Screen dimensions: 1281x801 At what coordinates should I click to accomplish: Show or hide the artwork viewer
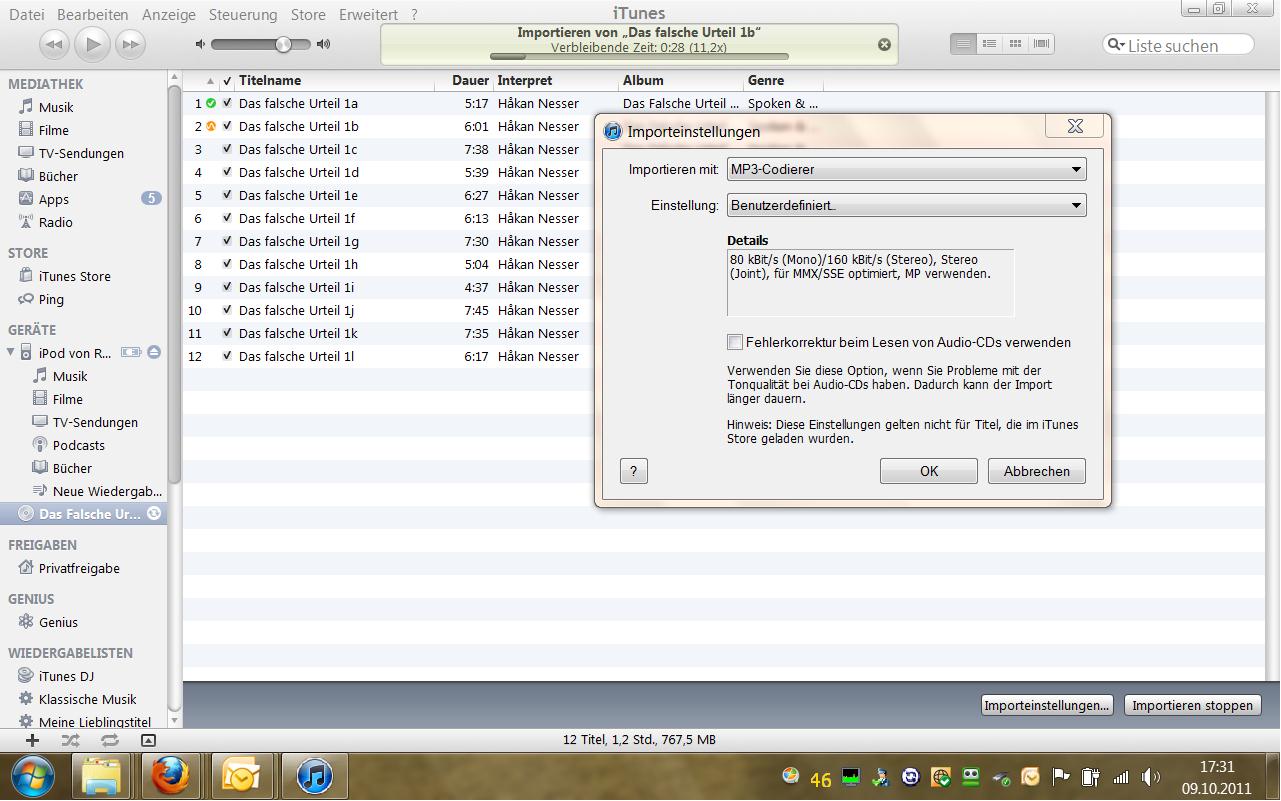coord(148,740)
